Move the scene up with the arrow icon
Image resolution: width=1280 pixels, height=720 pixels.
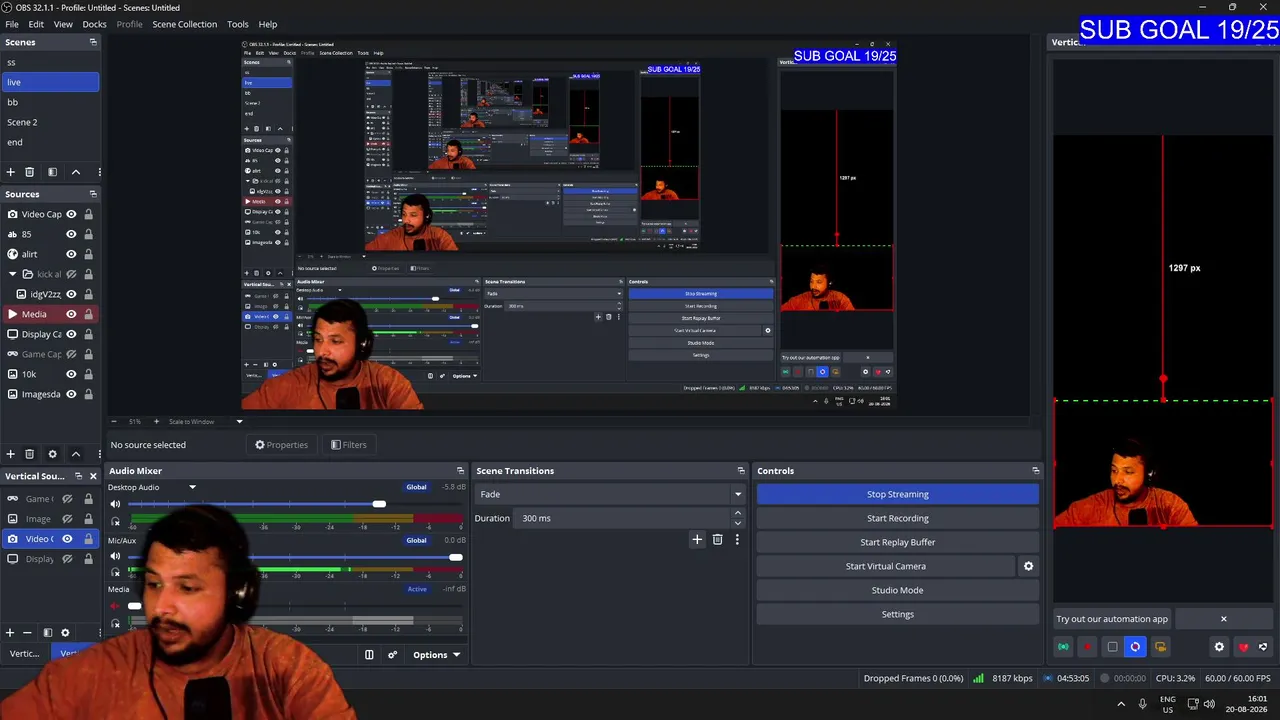click(x=75, y=172)
